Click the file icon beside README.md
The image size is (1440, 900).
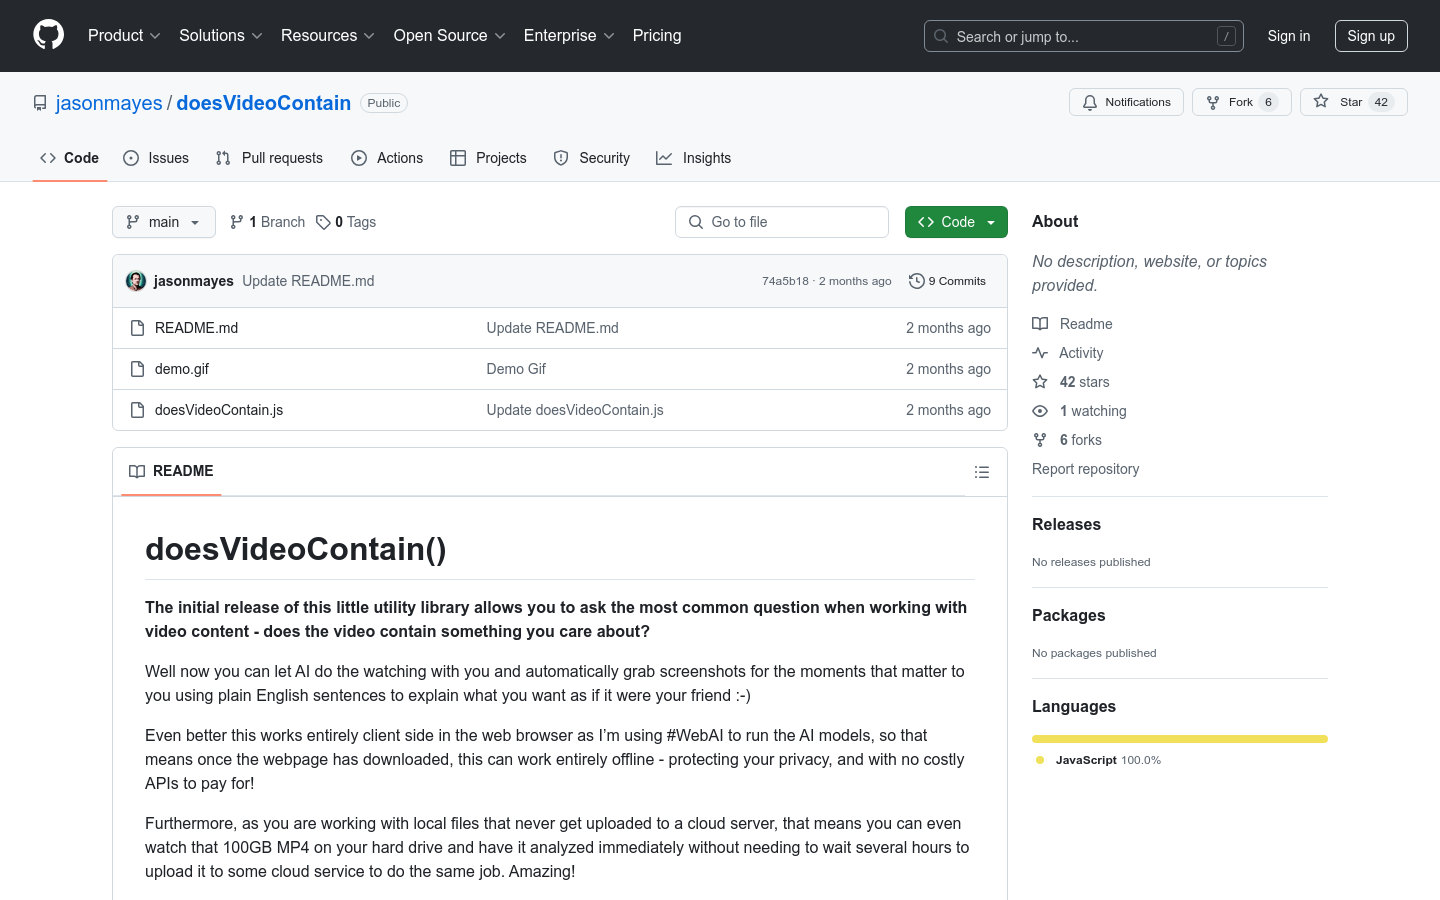click(138, 328)
